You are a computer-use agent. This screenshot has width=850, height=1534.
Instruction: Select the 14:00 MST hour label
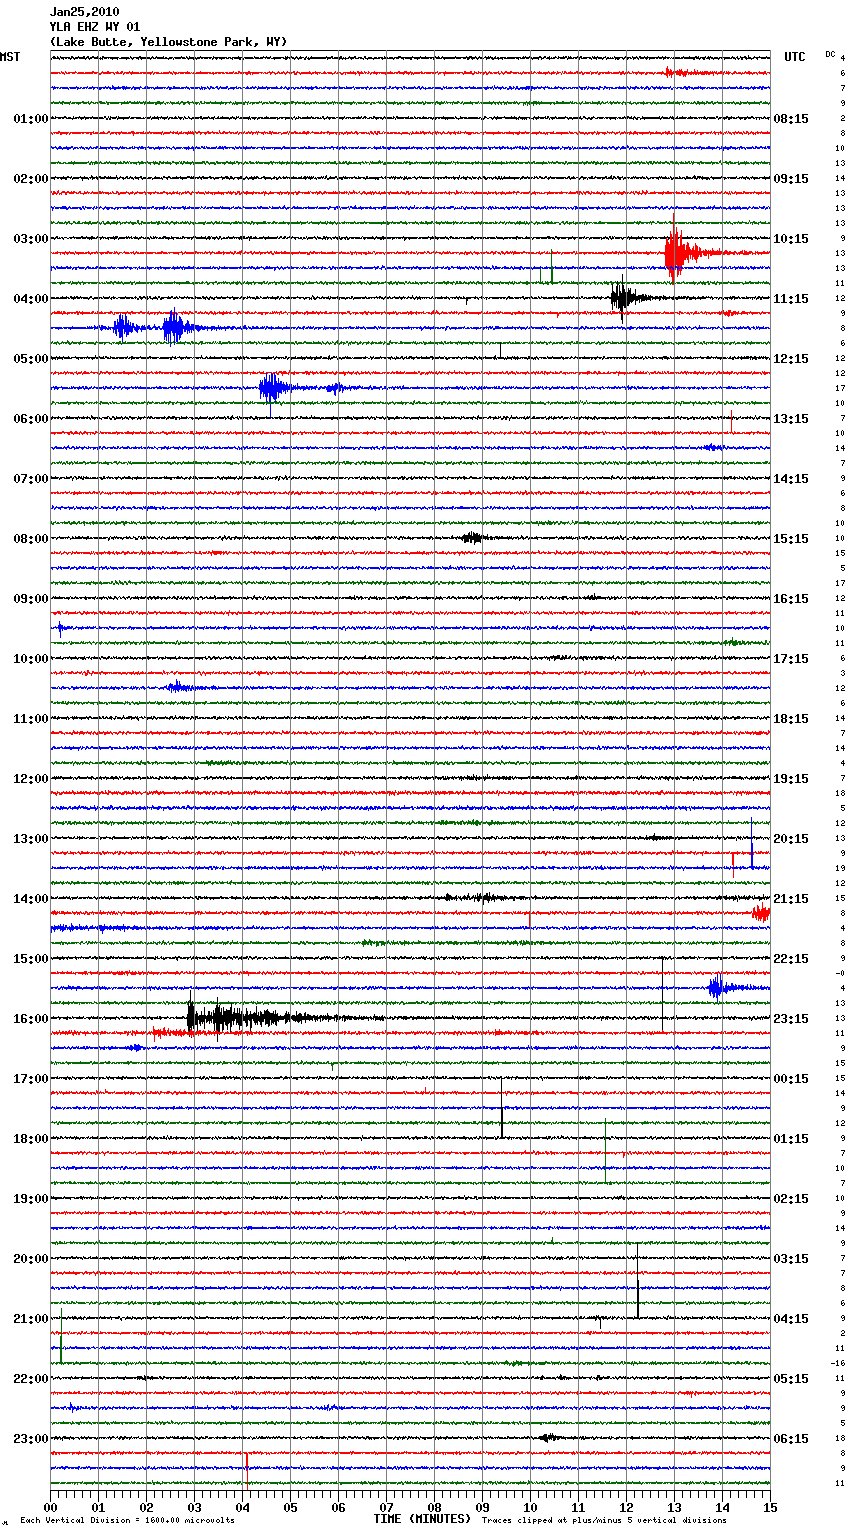pyautogui.click(x=31, y=899)
